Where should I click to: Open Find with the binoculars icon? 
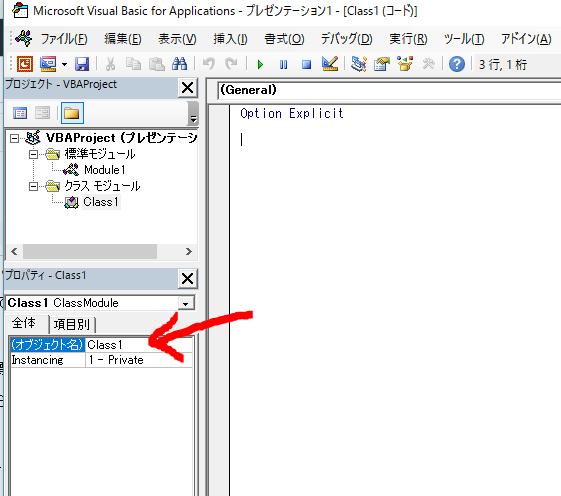click(x=179, y=64)
